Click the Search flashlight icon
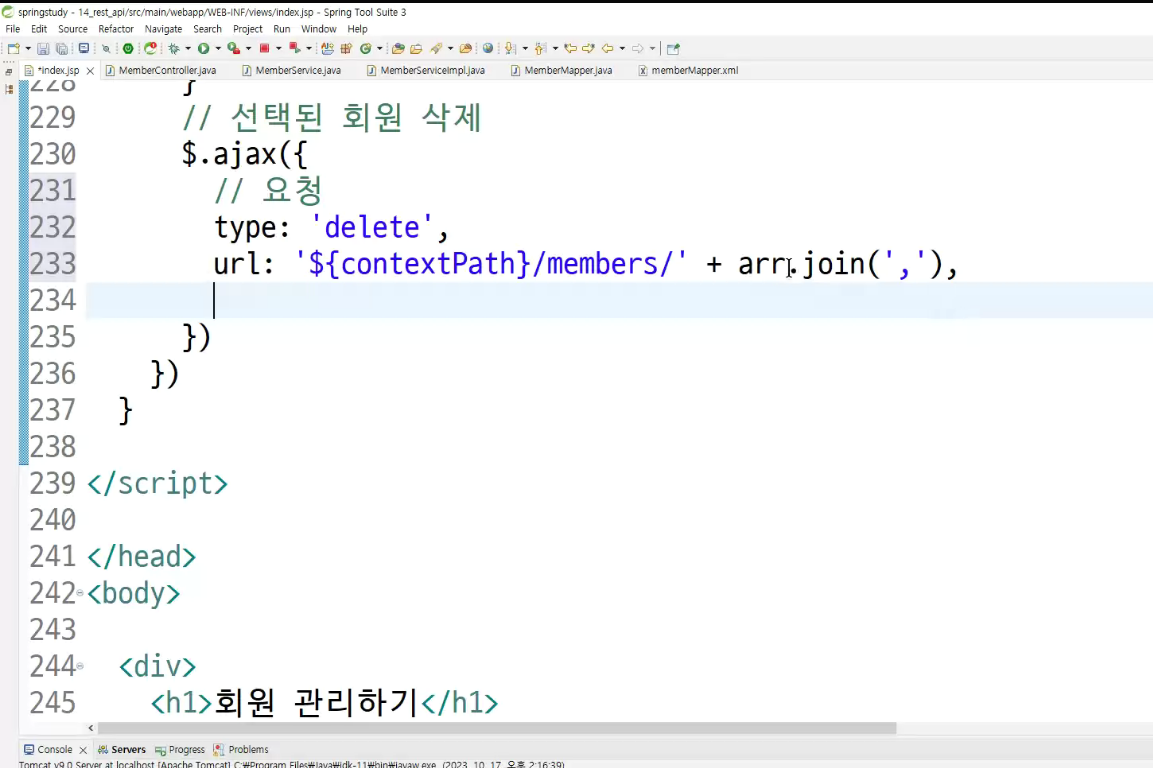The height and width of the screenshot is (768, 1153). pos(436,49)
